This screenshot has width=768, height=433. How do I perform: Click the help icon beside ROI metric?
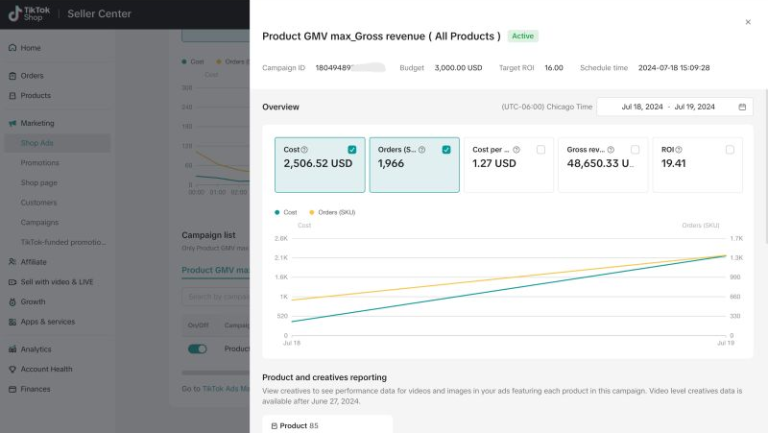click(679, 150)
